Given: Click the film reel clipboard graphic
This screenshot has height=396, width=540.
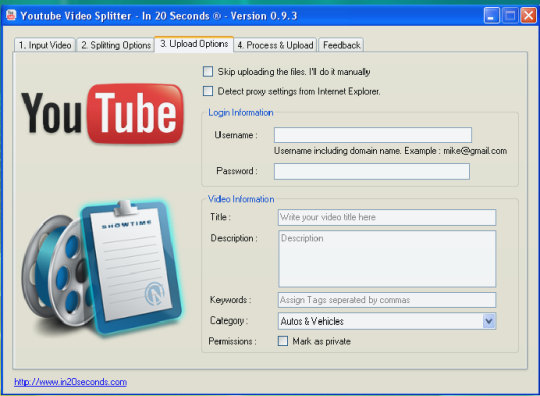Looking at the screenshot, I should pyautogui.click(x=102, y=268).
